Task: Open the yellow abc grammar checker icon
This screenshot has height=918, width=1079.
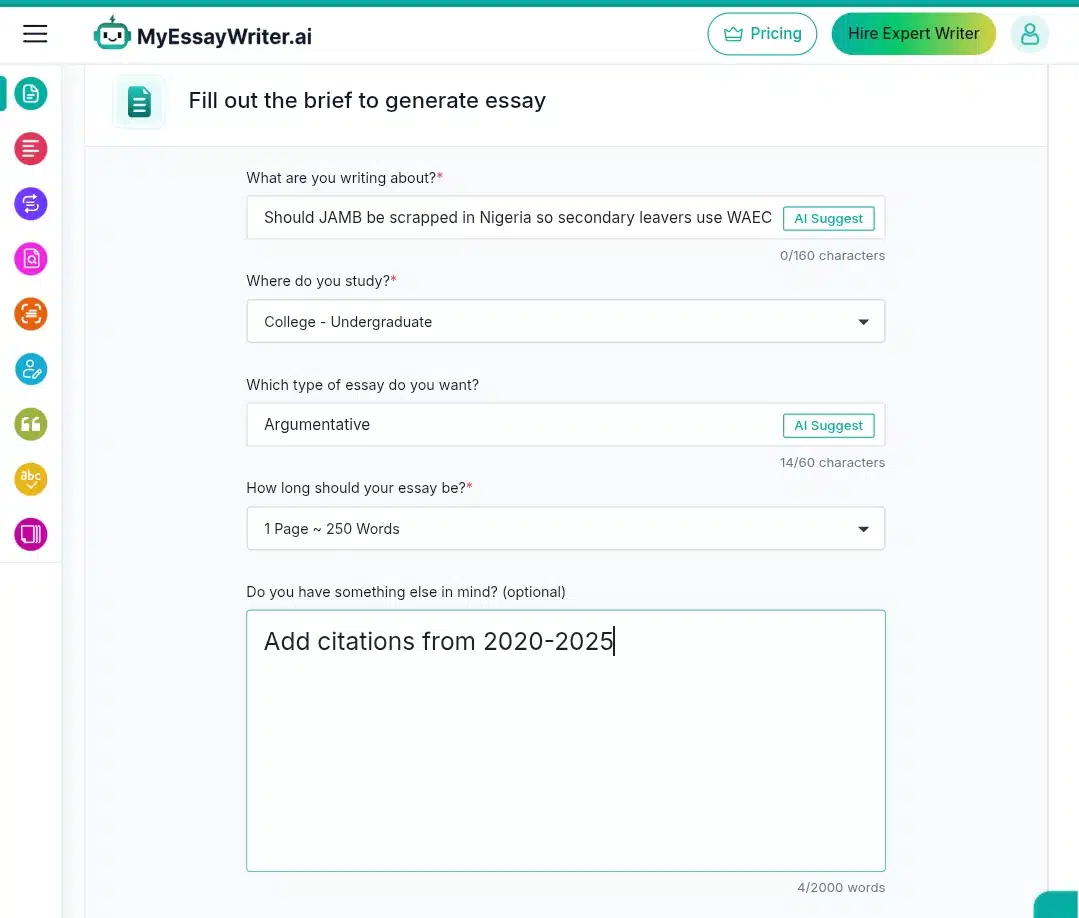Action: coord(31,479)
